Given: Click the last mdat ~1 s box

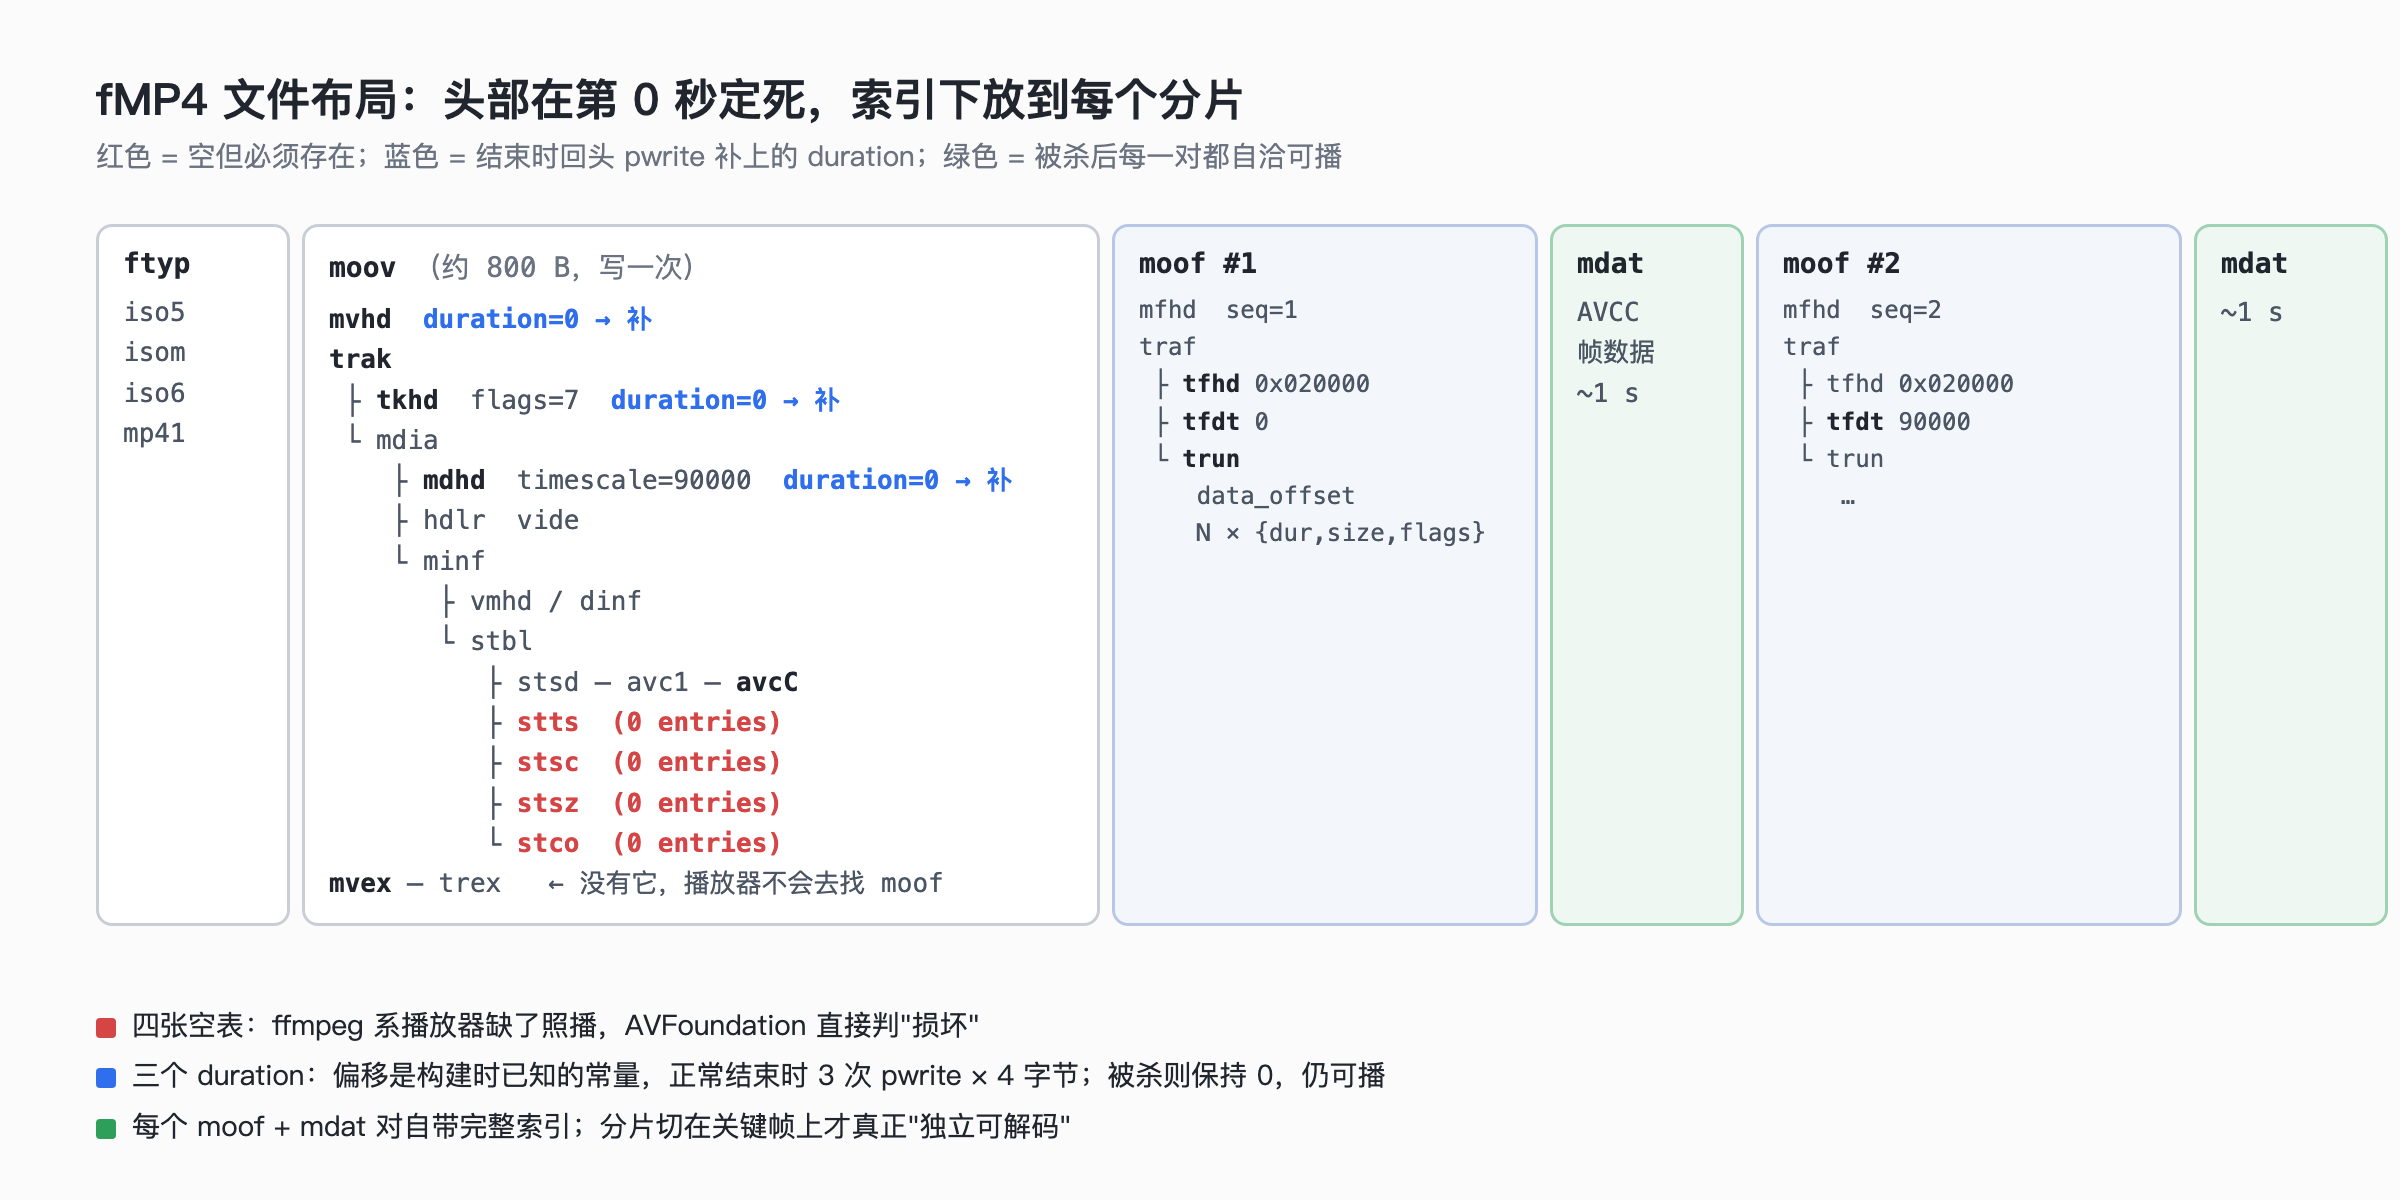Looking at the screenshot, I should point(2290,575).
